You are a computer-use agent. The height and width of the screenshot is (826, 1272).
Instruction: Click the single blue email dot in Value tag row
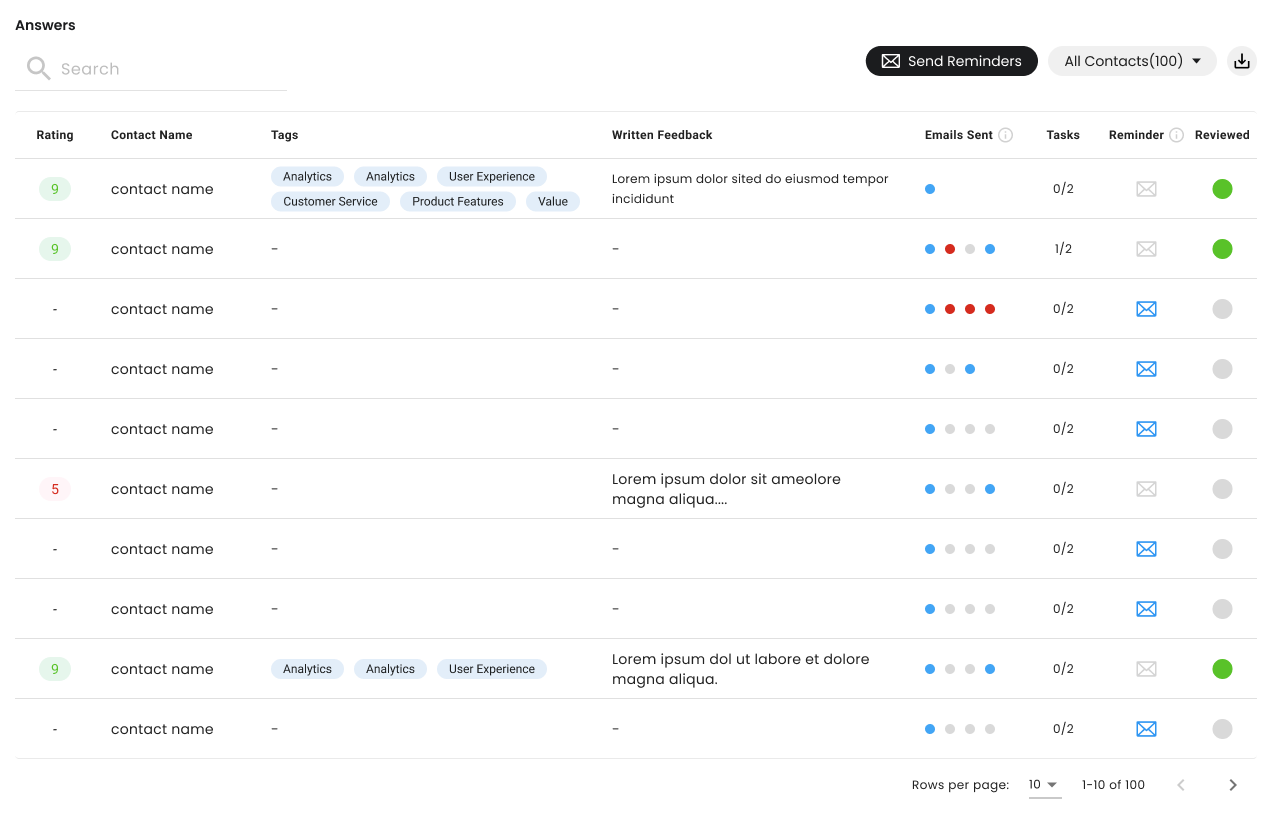click(x=930, y=189)
